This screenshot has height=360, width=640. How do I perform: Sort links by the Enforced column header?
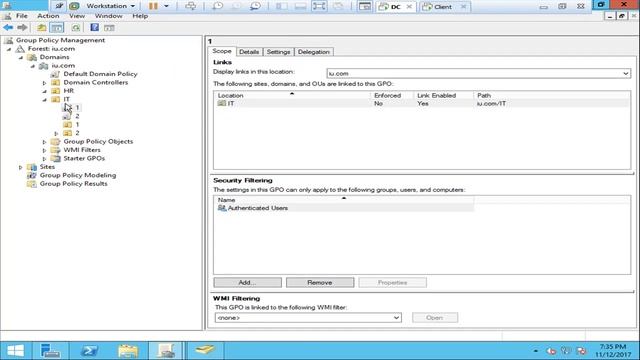(392, 96)
